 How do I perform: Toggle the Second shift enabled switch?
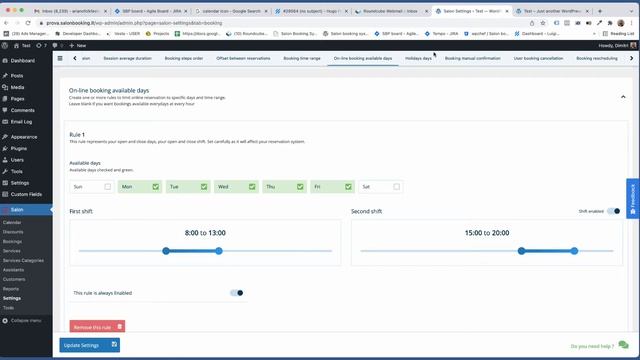pos(613,211)
